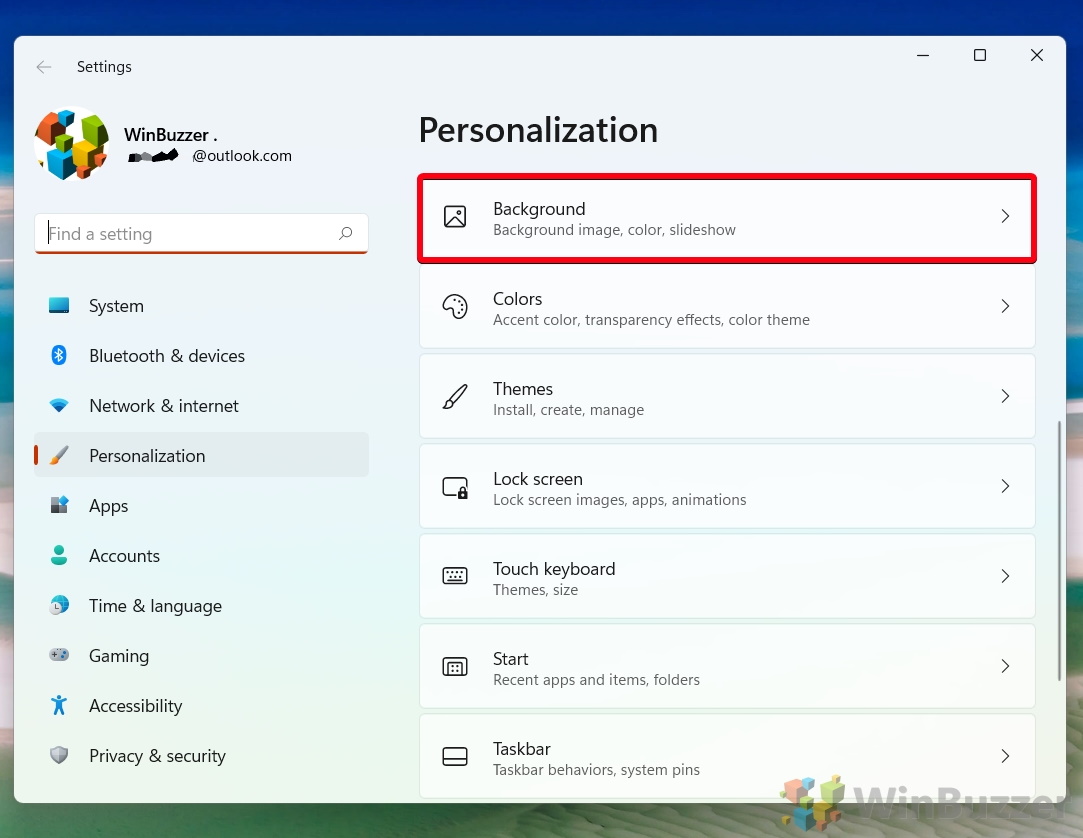This screenshot has height=838, width=1083.
Task: Open Colors via its right chevron
Action: [x=1005, y=307]
